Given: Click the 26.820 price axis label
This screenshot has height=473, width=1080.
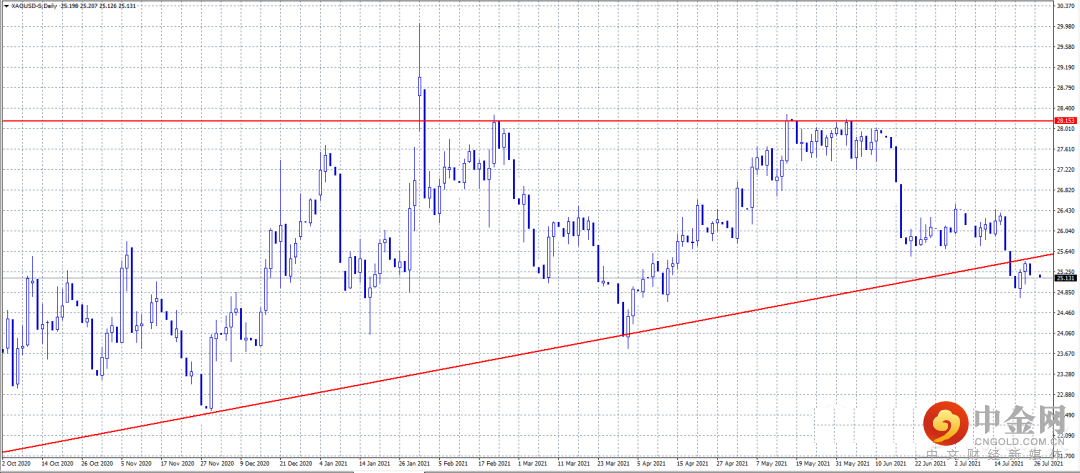Looking at the screenshot, I should point(1066,190).
